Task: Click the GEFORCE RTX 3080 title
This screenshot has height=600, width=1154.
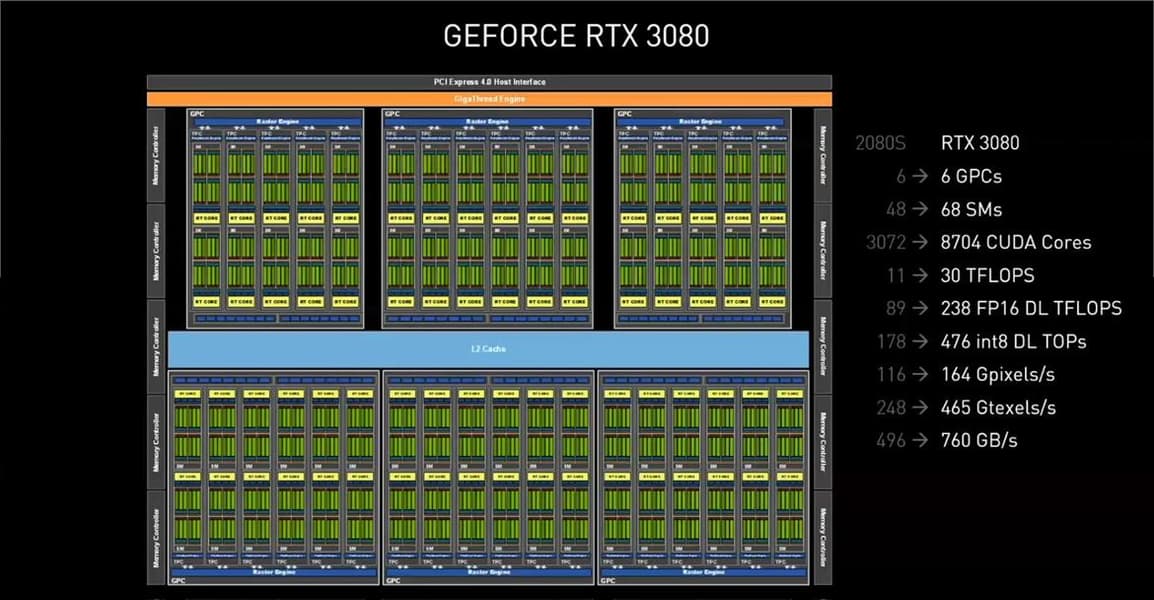Action: click(576, 36)
